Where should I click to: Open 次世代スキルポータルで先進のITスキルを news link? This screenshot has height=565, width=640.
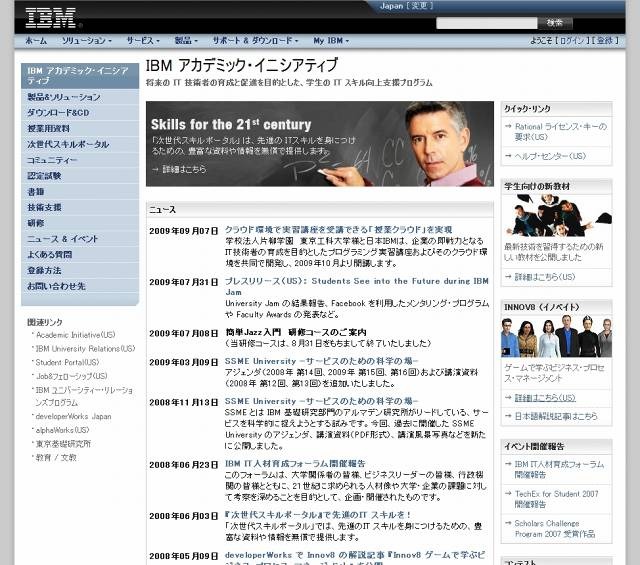click(318, 515)
